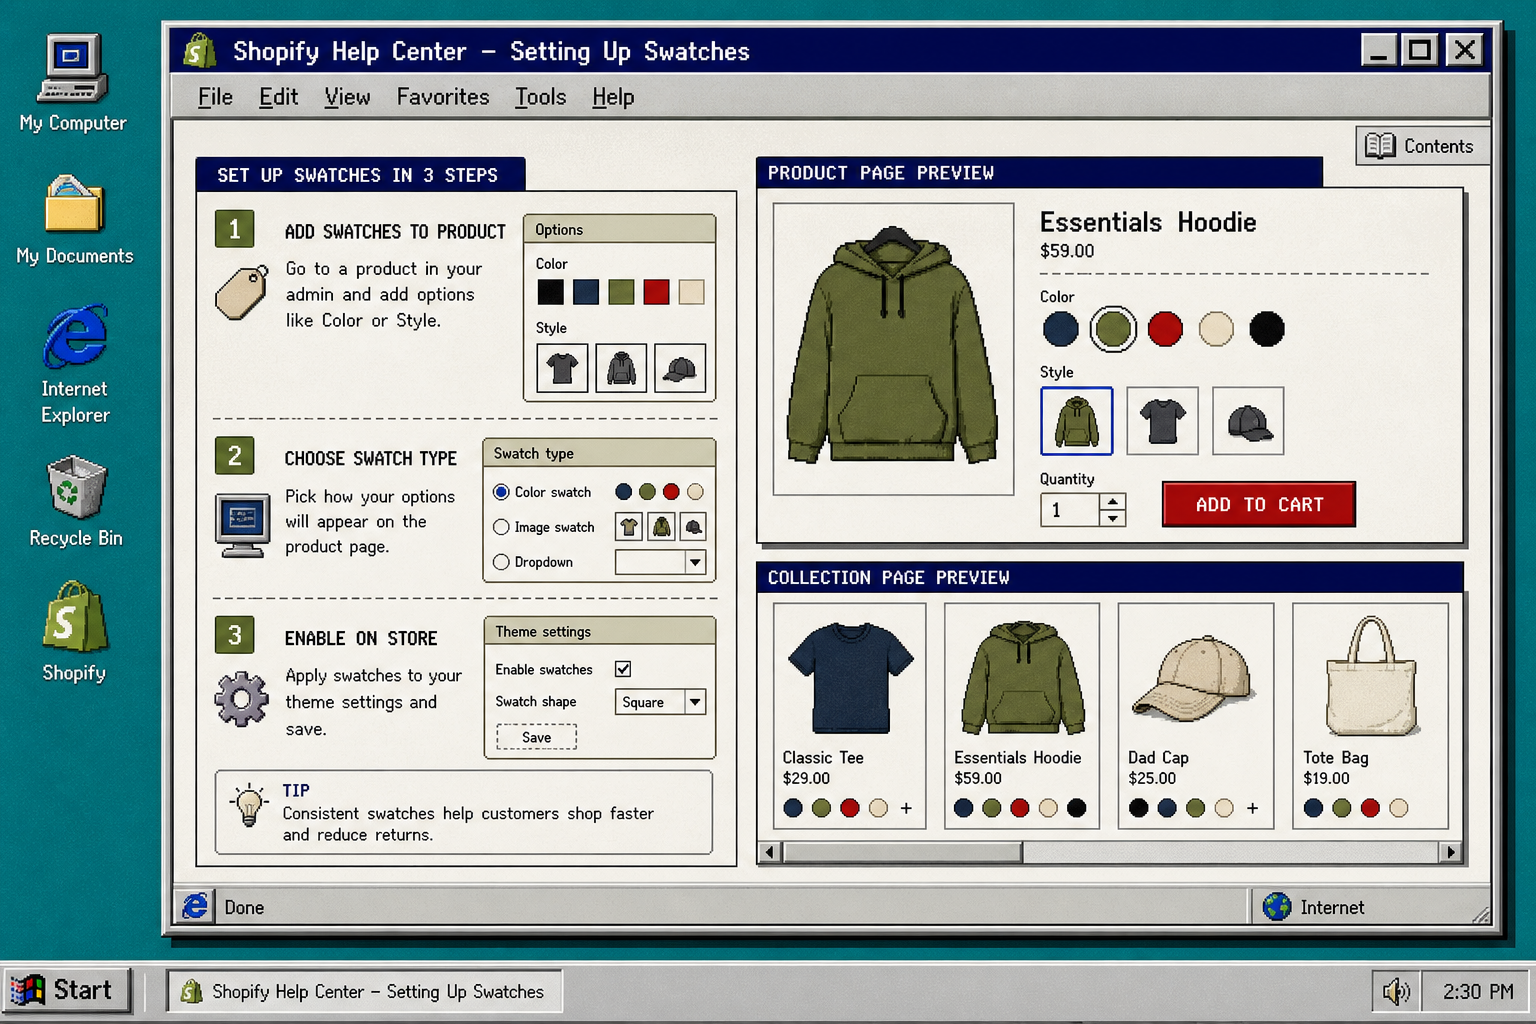Viewport: 1536px width, 1024px height.
Task: Click globe Internet zone icon in status bar
Action: [1277, 907]
